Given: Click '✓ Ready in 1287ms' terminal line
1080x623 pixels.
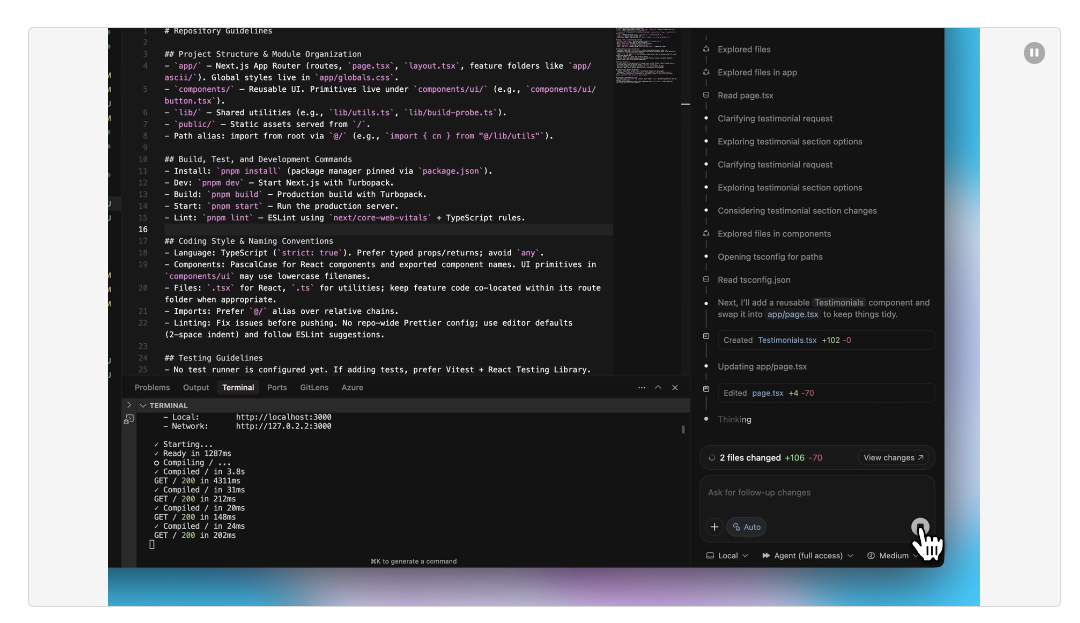Looking at the screenshot, I should click(193, 454).
